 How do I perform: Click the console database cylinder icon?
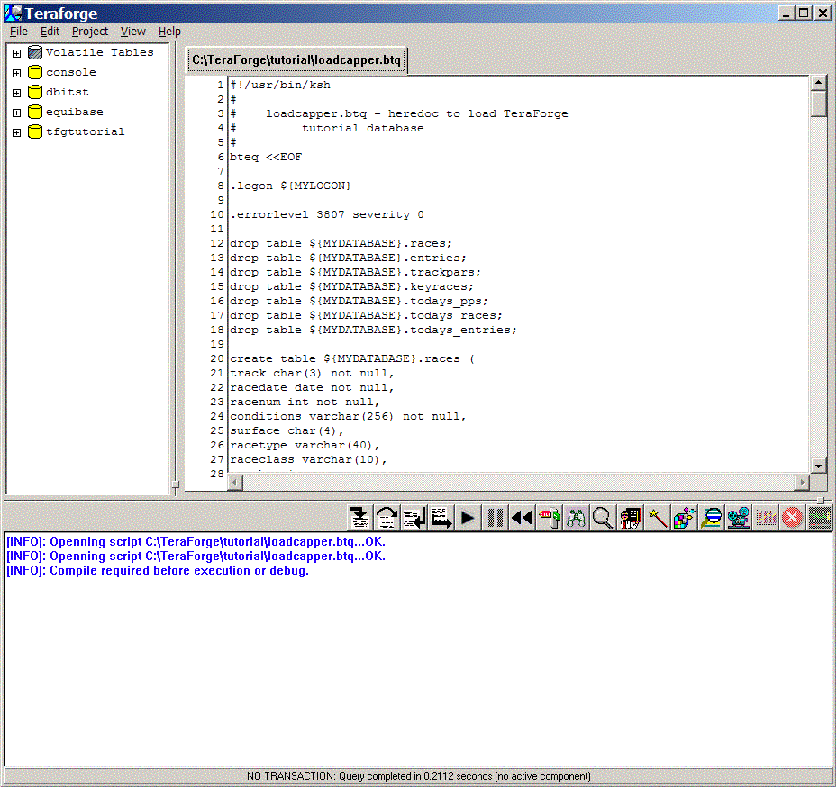click(35, 72)
